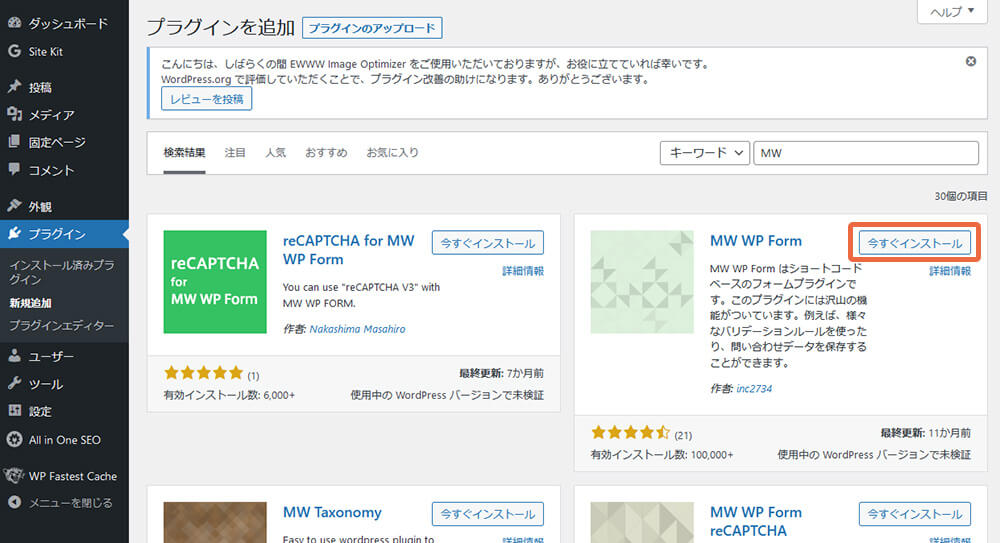Click MW WP Form title link
The width and height of the screenshot is (1000, 543).
click(x=756, y=241)
